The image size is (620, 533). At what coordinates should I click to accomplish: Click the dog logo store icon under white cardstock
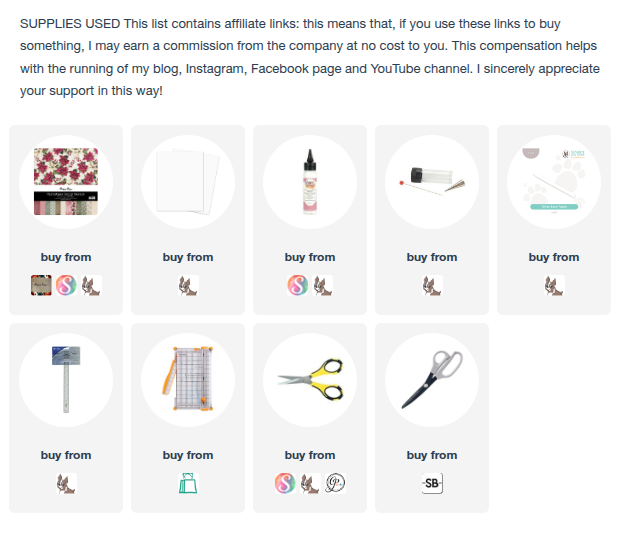click(188, 286)
